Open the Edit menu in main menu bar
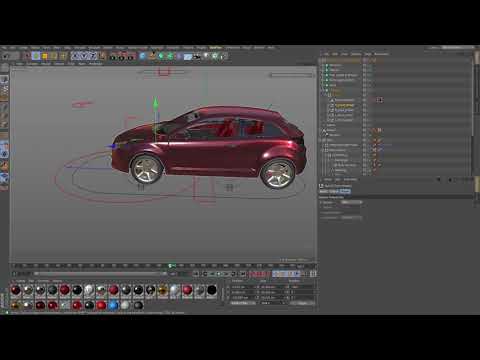The width and height of the screenshot is (480, 360). tap(13, 48)
